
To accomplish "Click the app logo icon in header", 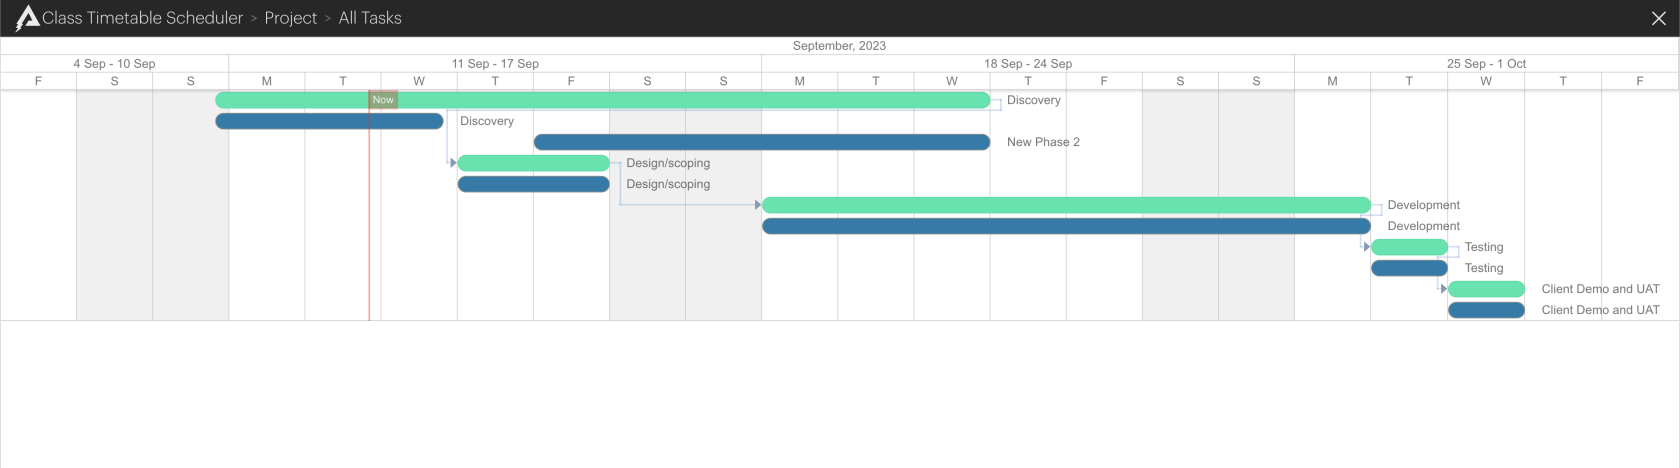I will click(x=27, y=18).
